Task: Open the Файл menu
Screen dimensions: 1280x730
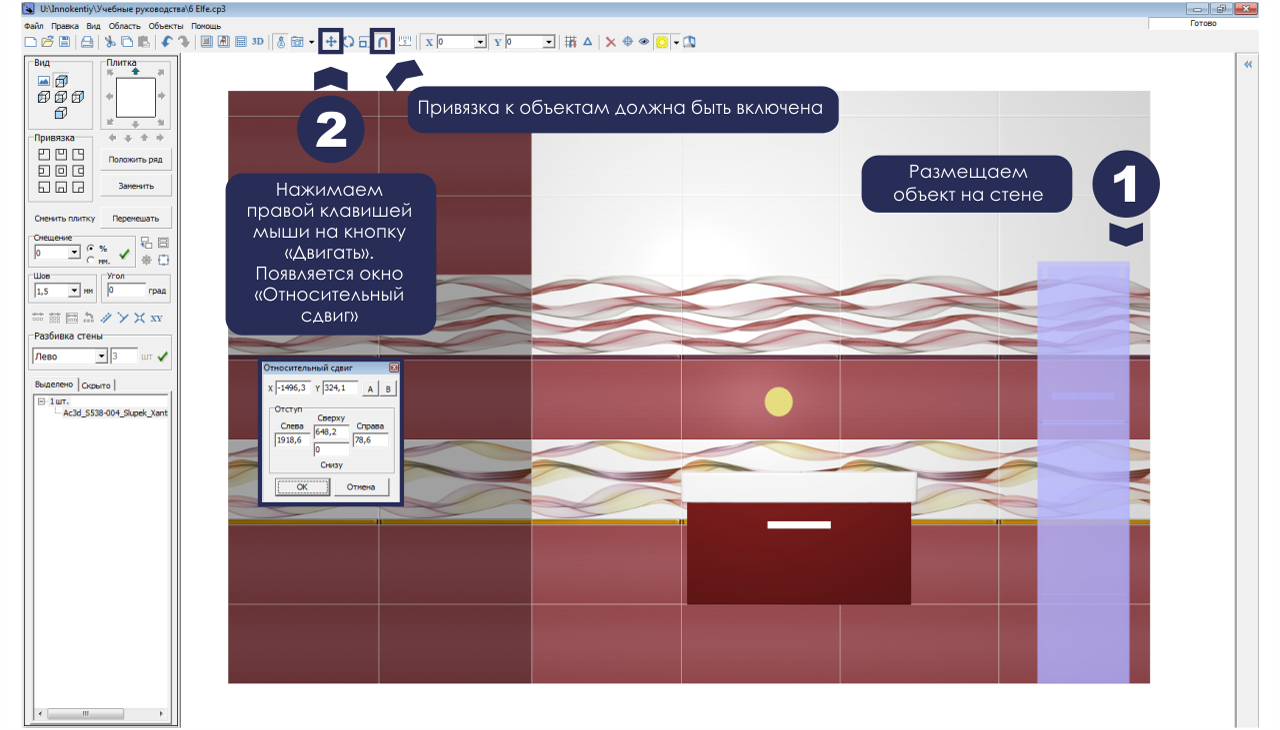Action: click(x=33, y=25)
